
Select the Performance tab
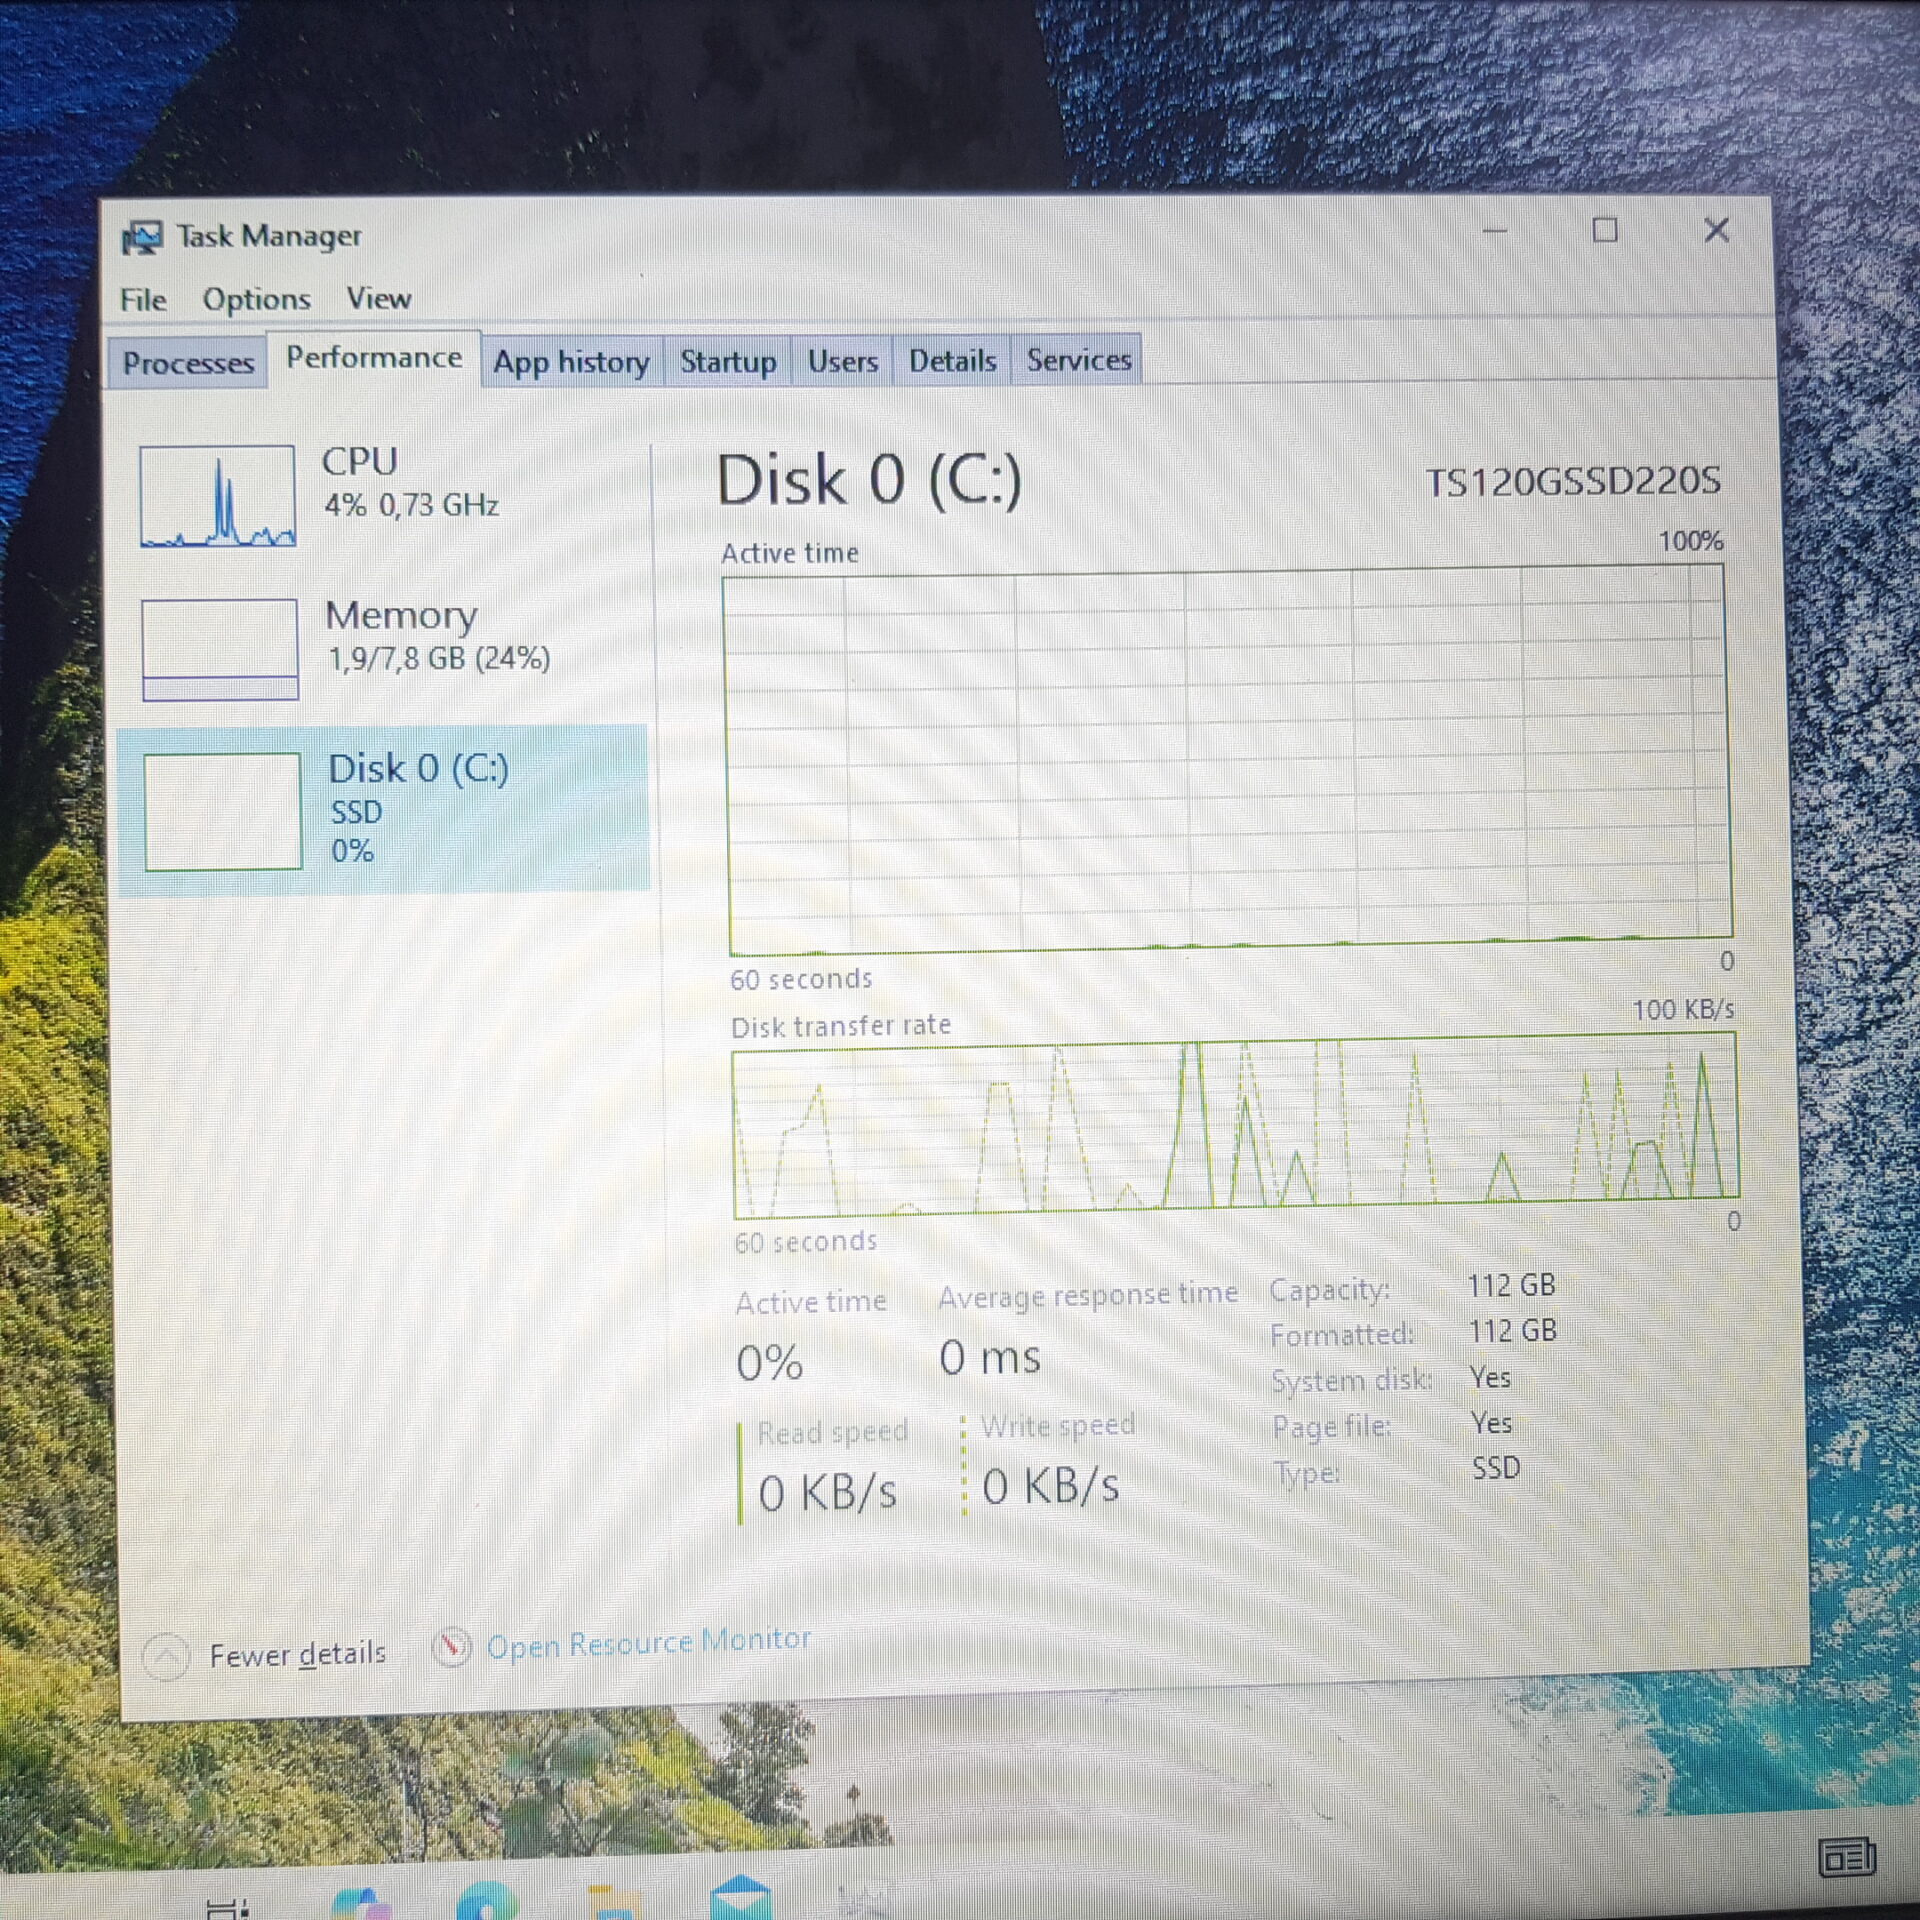point(373,357)
